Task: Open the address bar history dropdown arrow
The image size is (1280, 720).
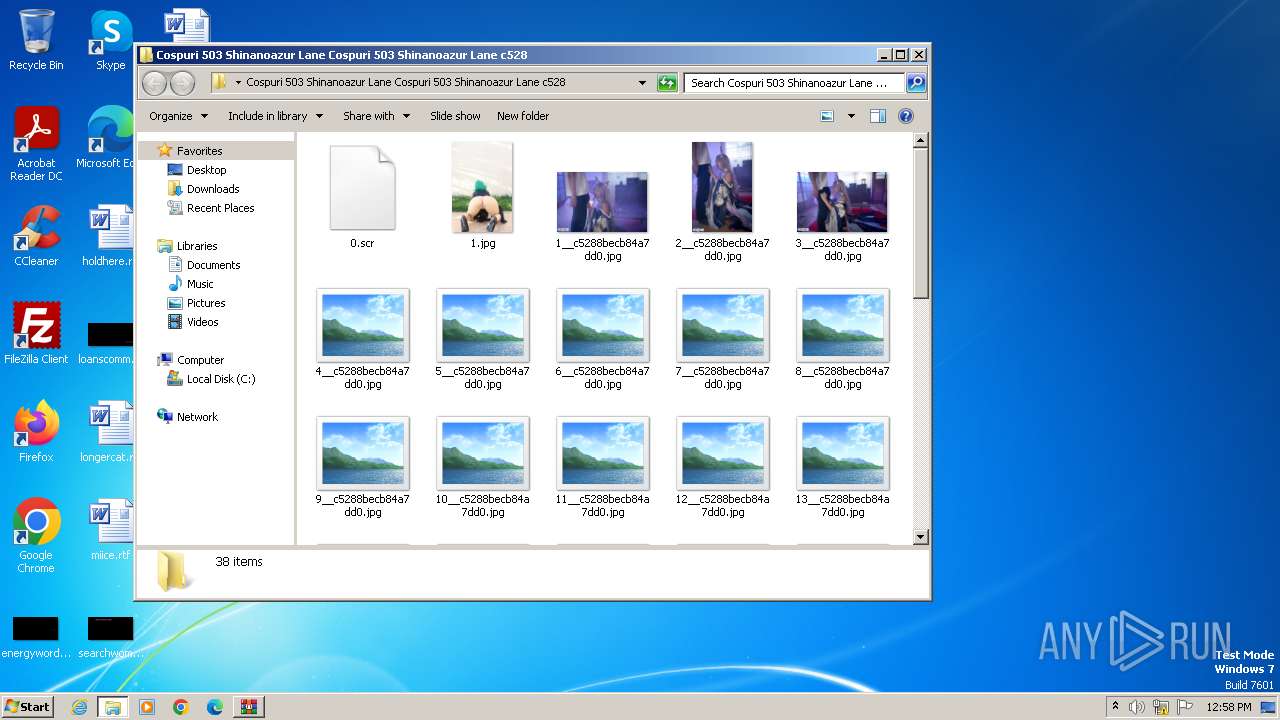Action: pos(642,83)
